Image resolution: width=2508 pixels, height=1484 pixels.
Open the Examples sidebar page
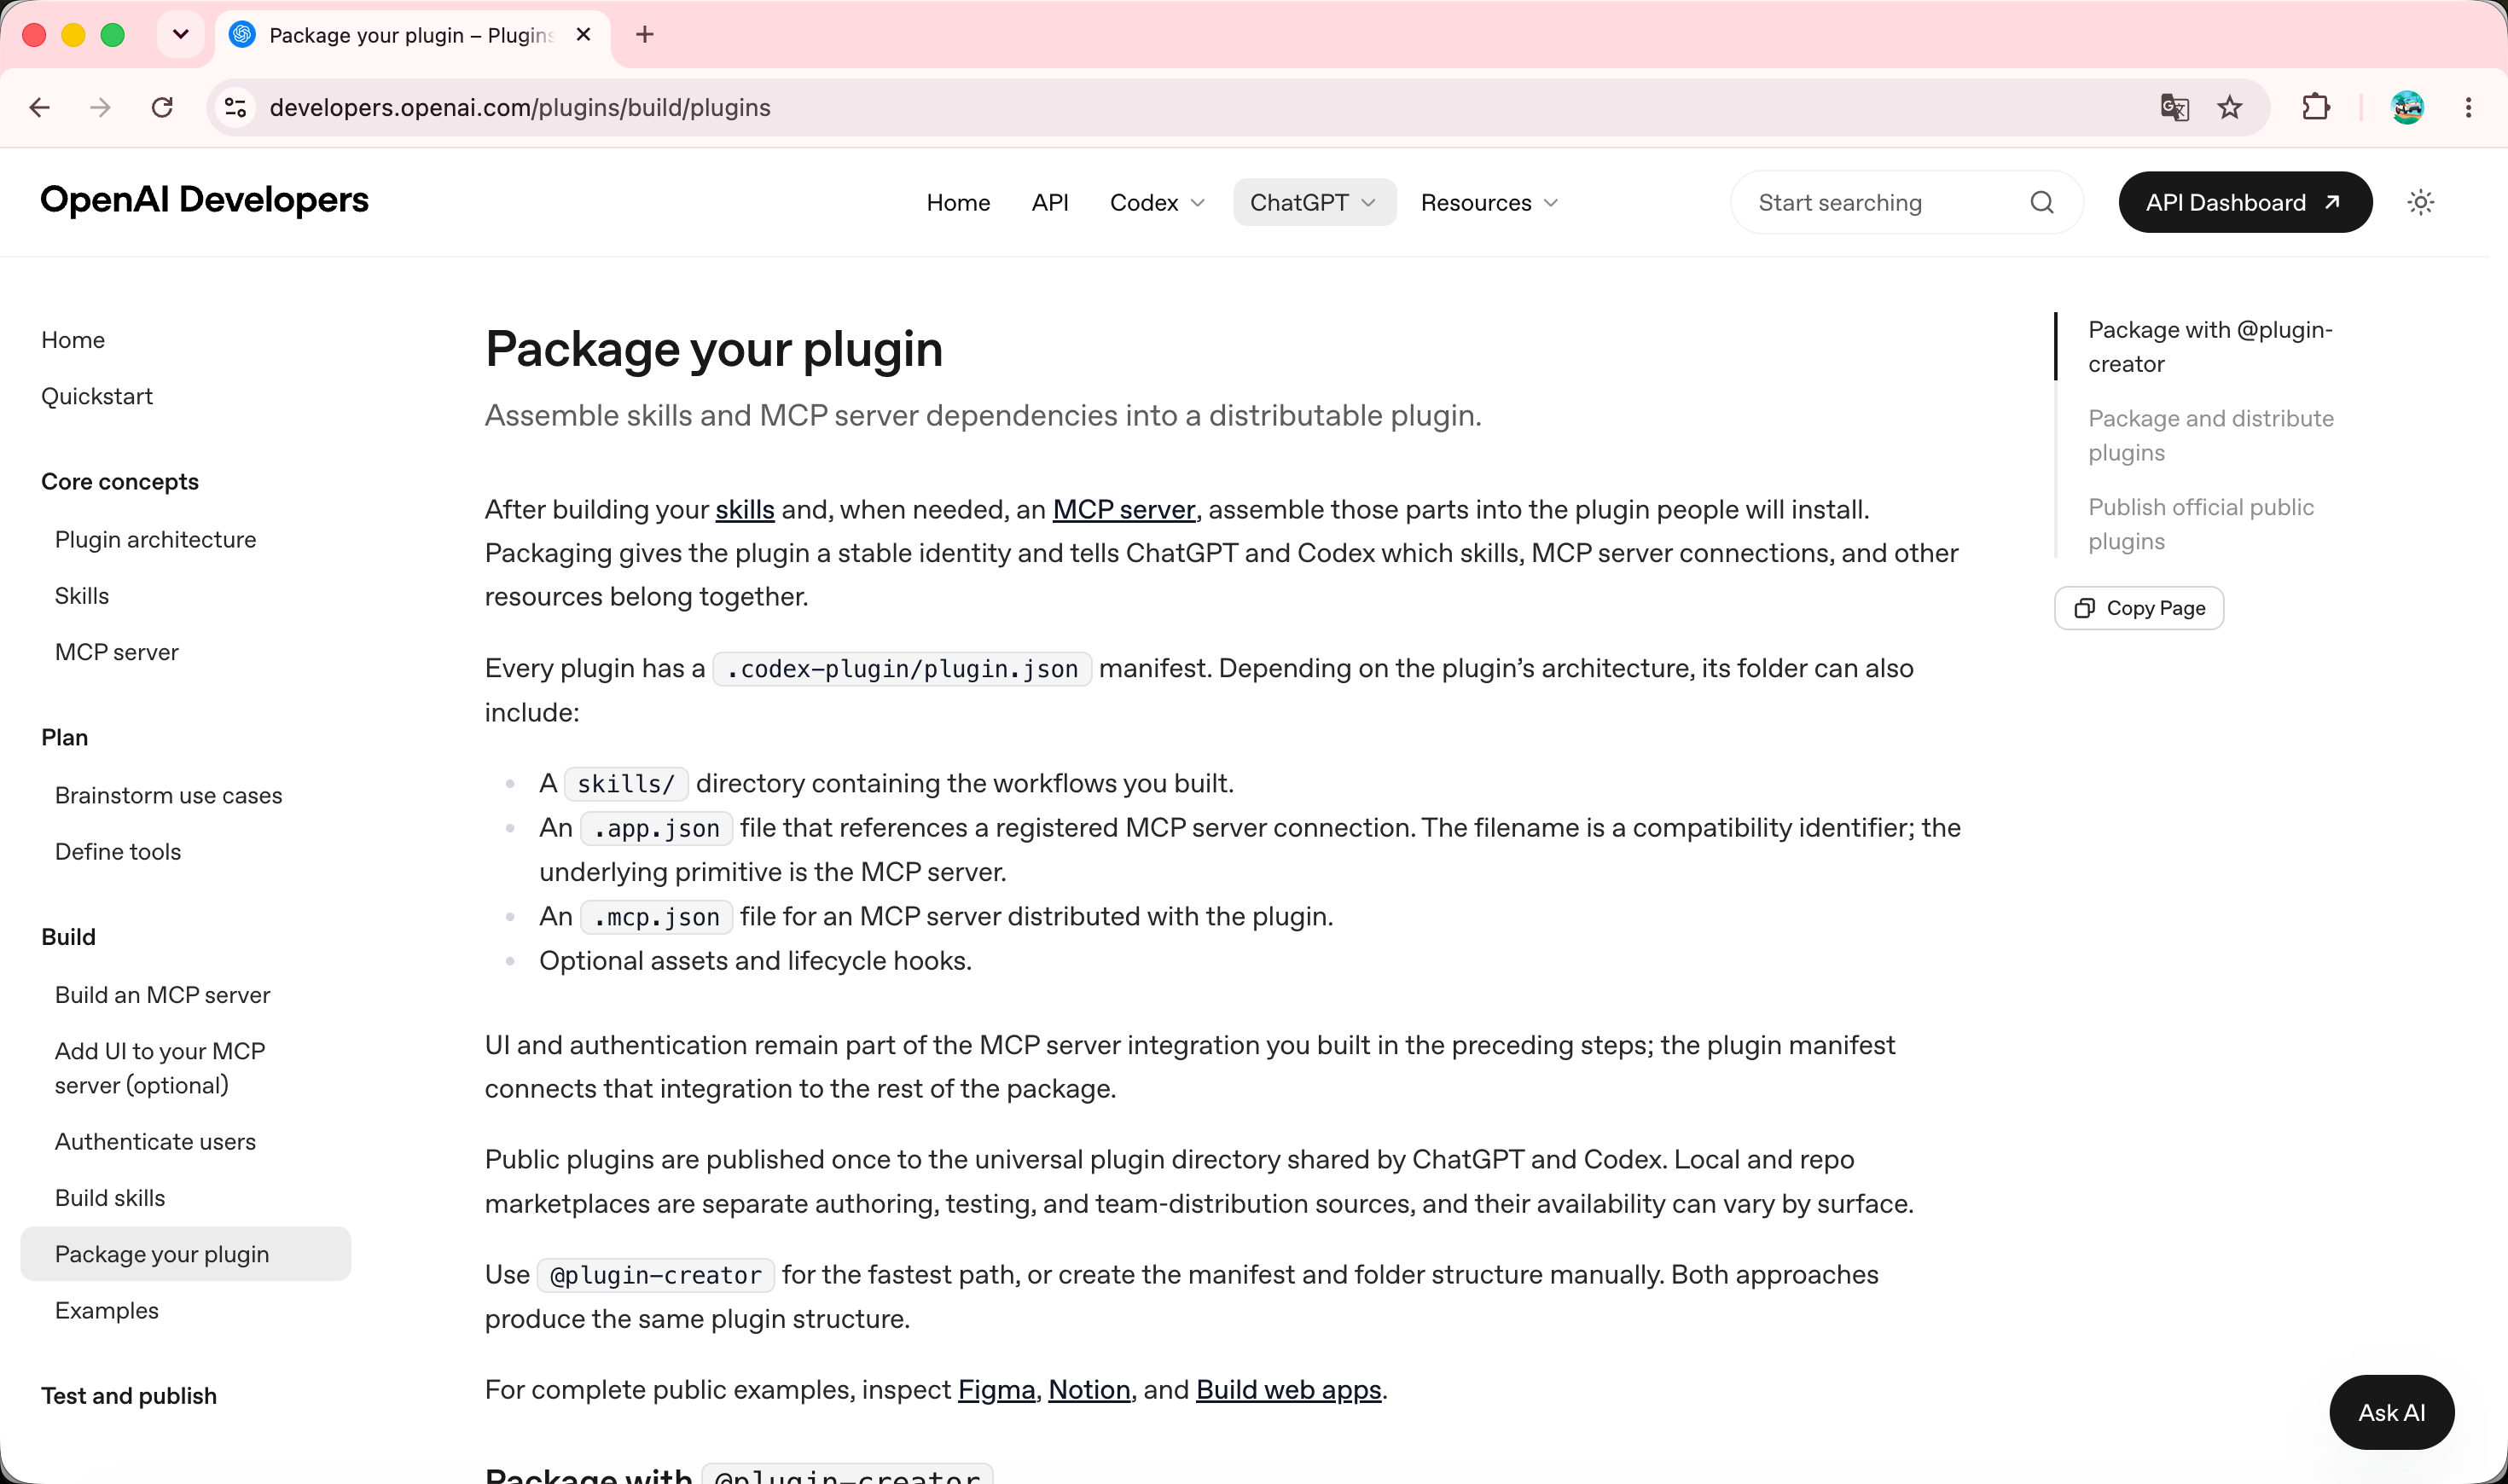(107, 1311)
